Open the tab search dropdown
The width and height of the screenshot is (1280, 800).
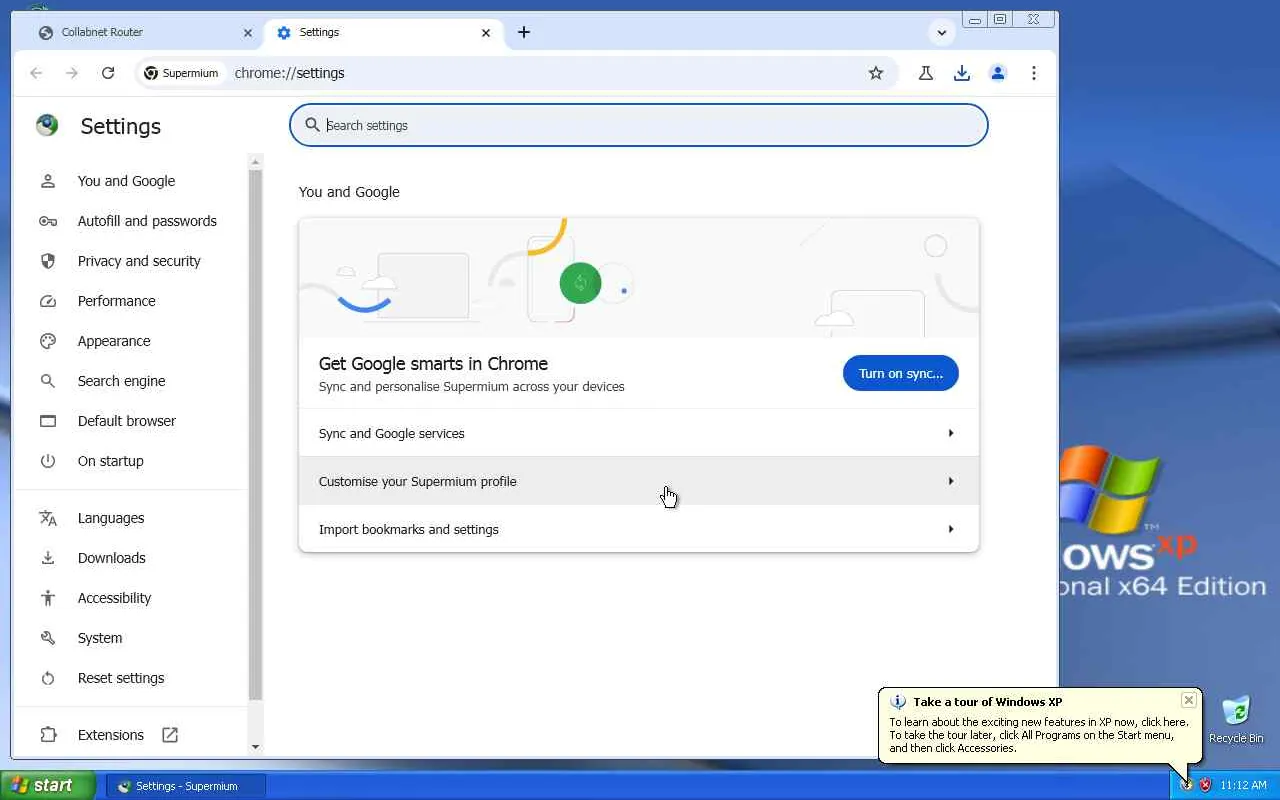[x=942, y=32]
